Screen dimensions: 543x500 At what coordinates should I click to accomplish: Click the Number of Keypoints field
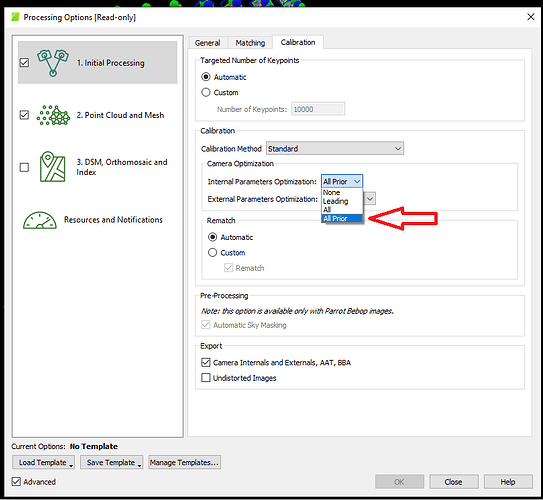[x=318, y=109]
